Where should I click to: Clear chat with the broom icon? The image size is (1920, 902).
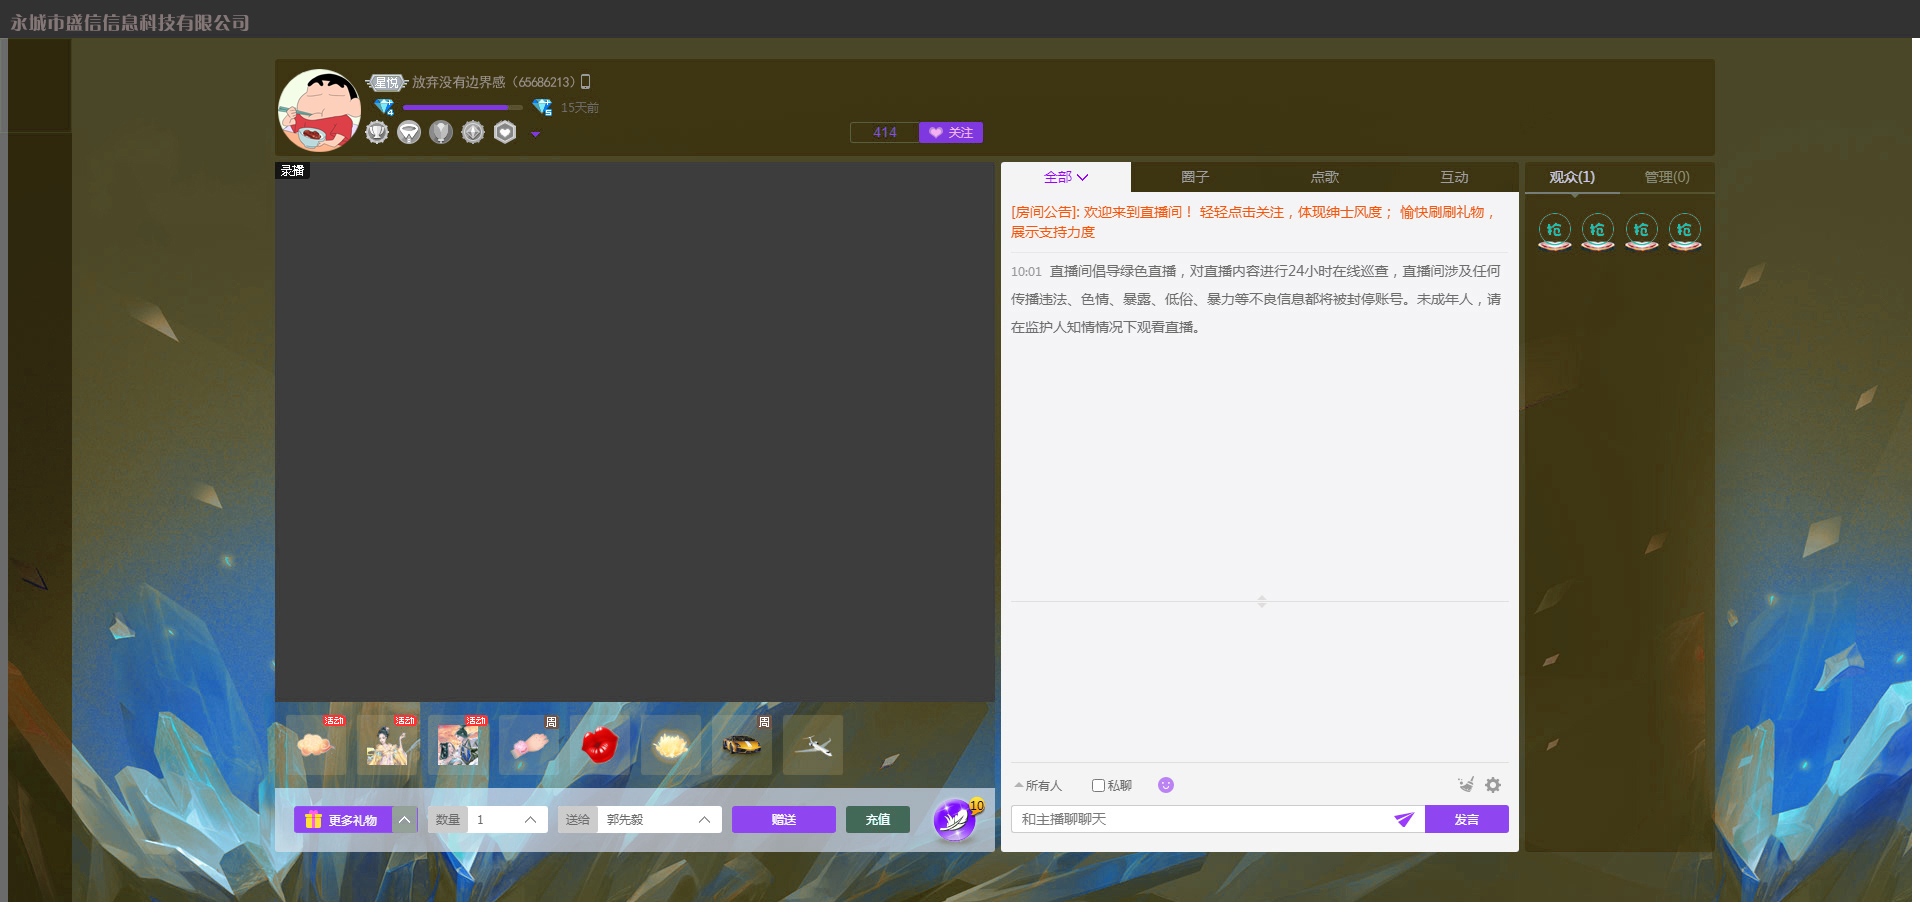pos(1466,785)
